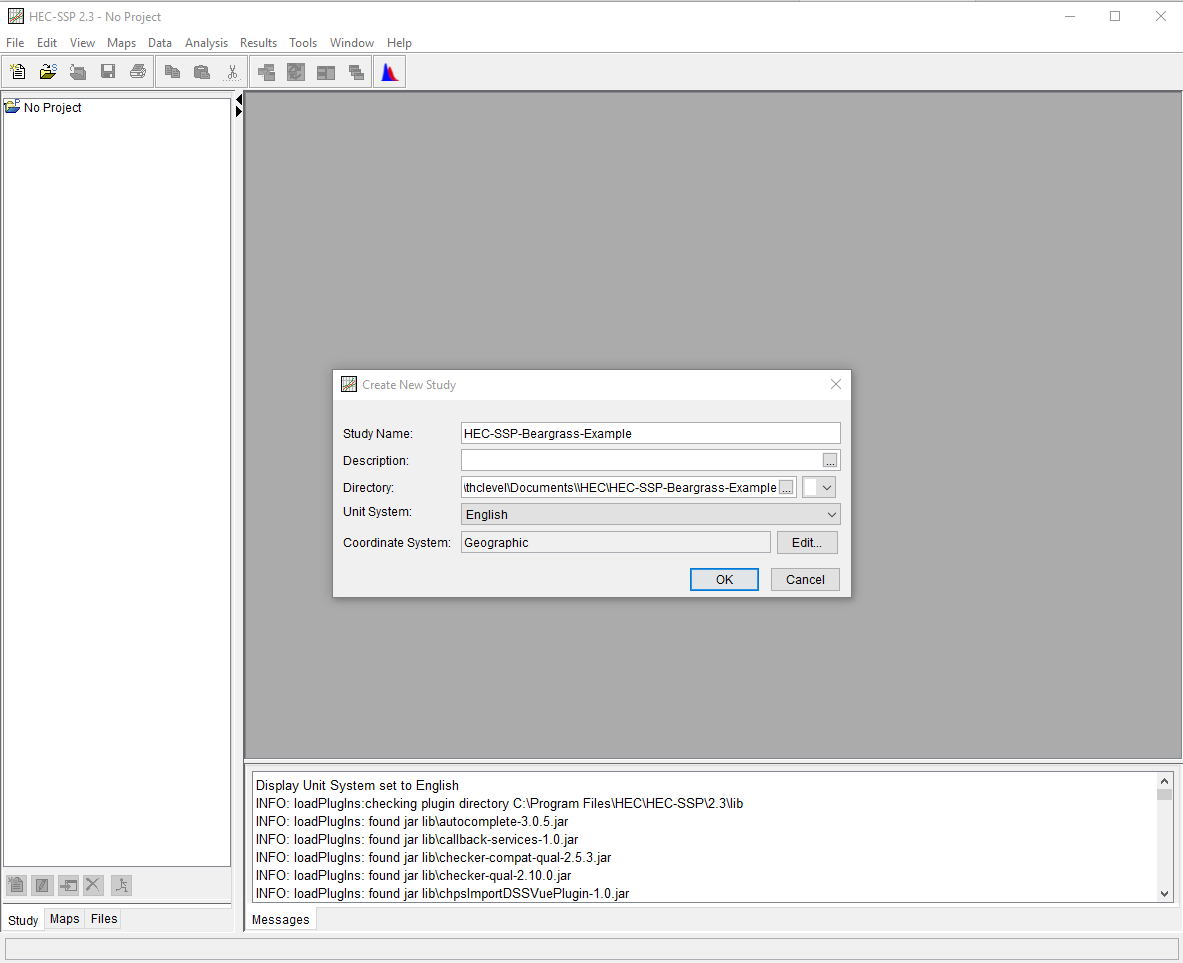Select No Project in the study tree
Screen dimensions: 1183x963
coord(52,108)
